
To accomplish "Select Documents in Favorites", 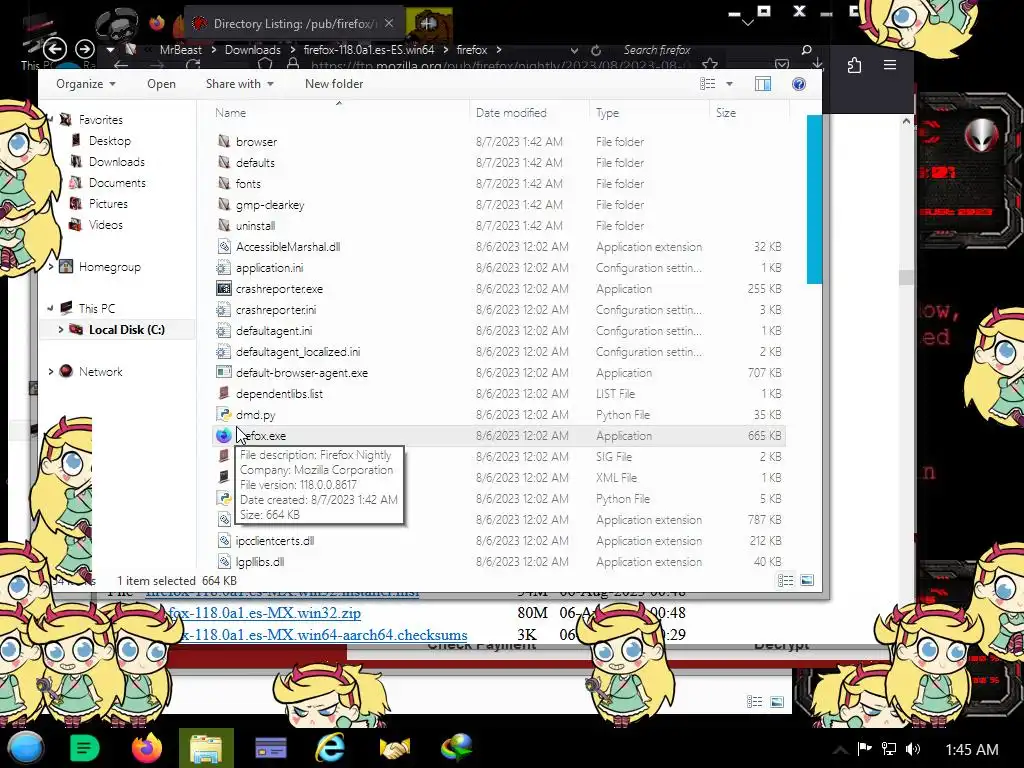I will (x=117, y=182).
